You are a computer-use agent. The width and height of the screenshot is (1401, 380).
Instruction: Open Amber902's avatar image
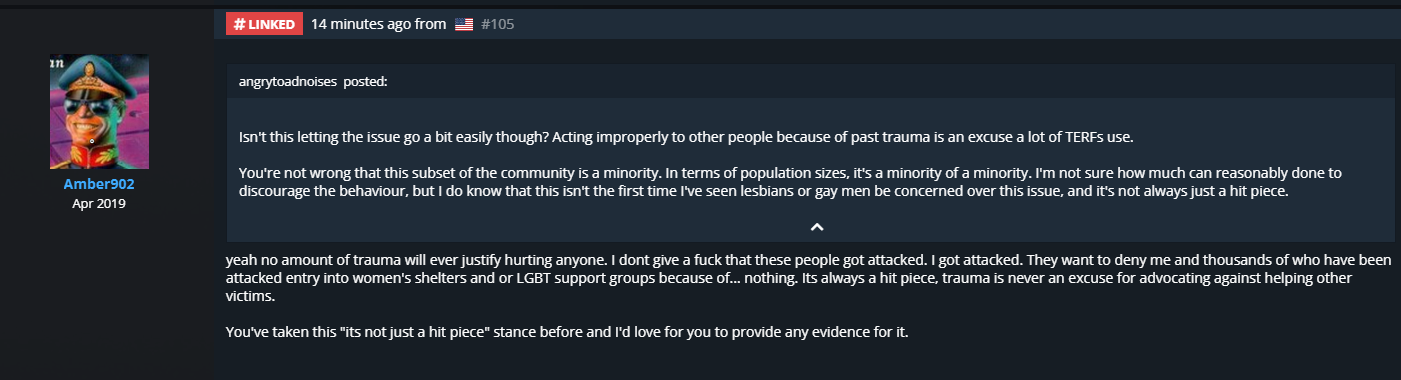click(98, 112)
